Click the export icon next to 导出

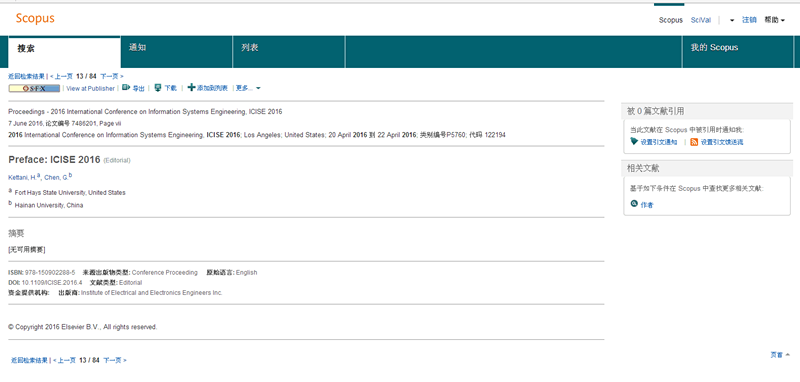(x=126, y=88)
